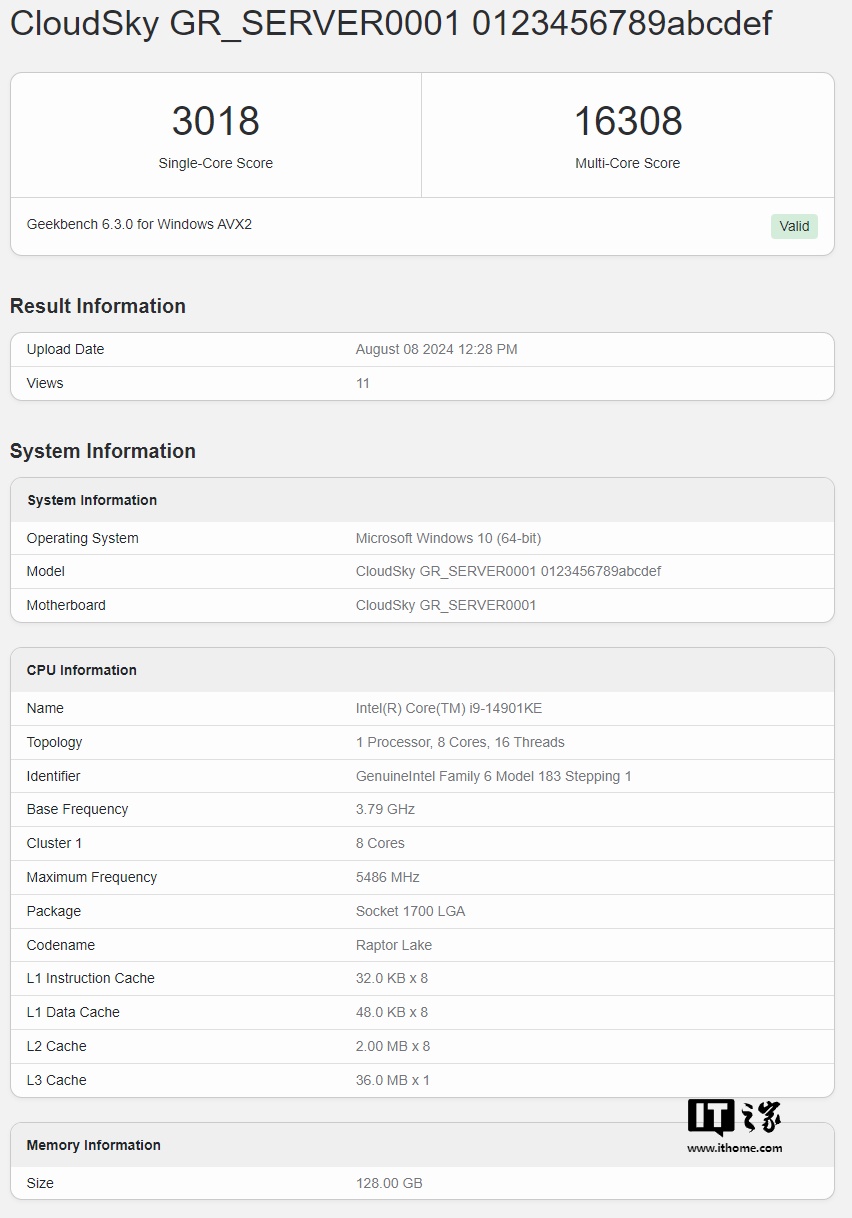Click the Topology row value
The width and height of the screenshot is (852, 1218).
pyautogui.click(x=460, y=742)
